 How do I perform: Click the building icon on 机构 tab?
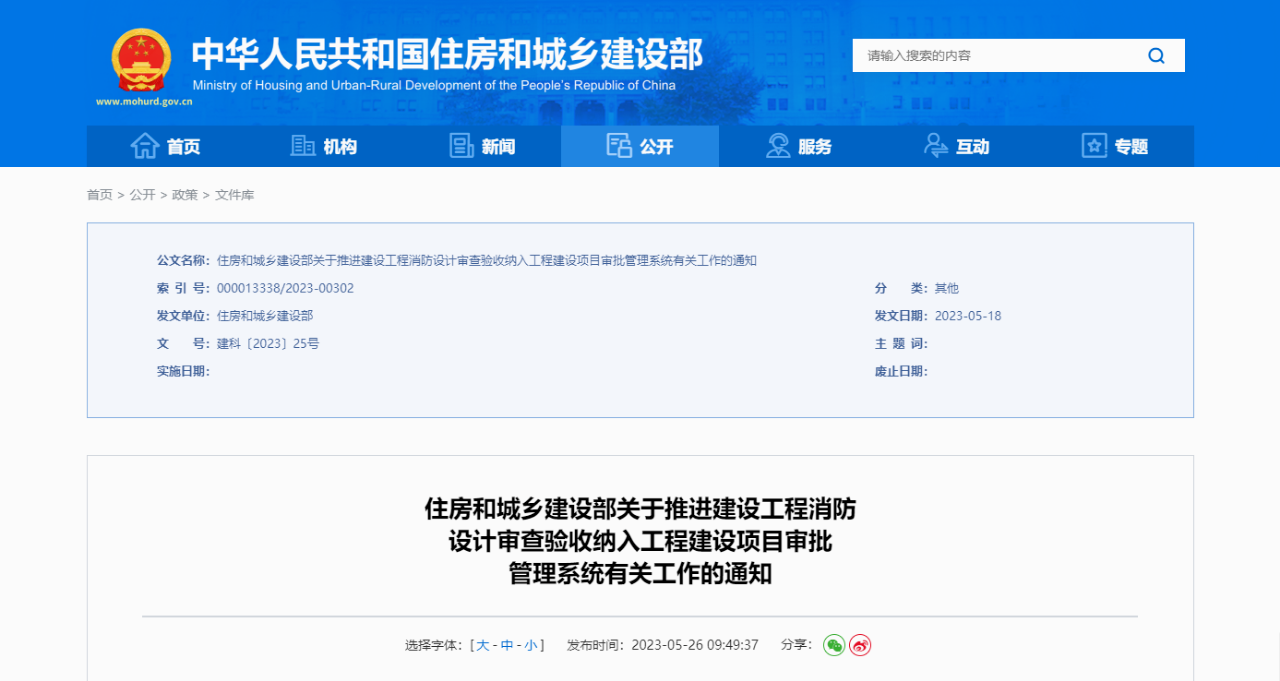(303, 145)
